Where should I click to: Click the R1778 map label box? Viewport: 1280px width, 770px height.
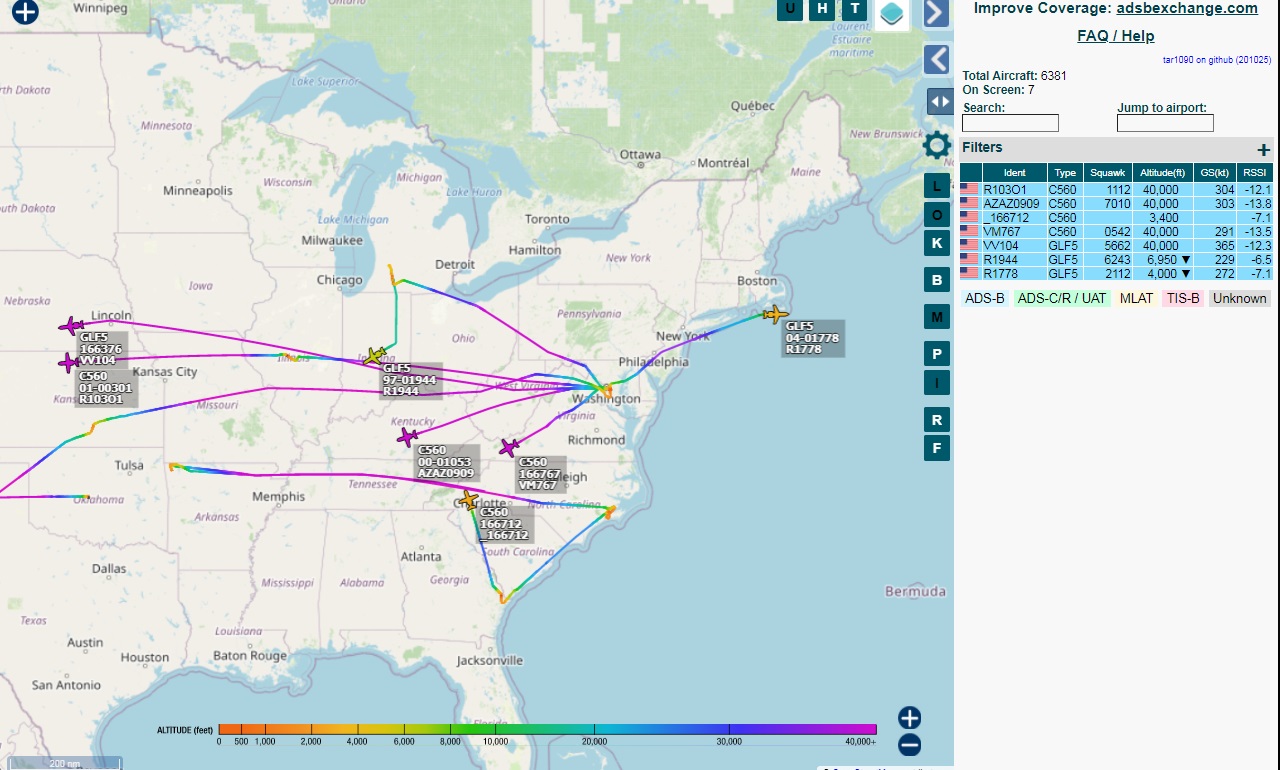pyautogui.click(x=813, y=338)
